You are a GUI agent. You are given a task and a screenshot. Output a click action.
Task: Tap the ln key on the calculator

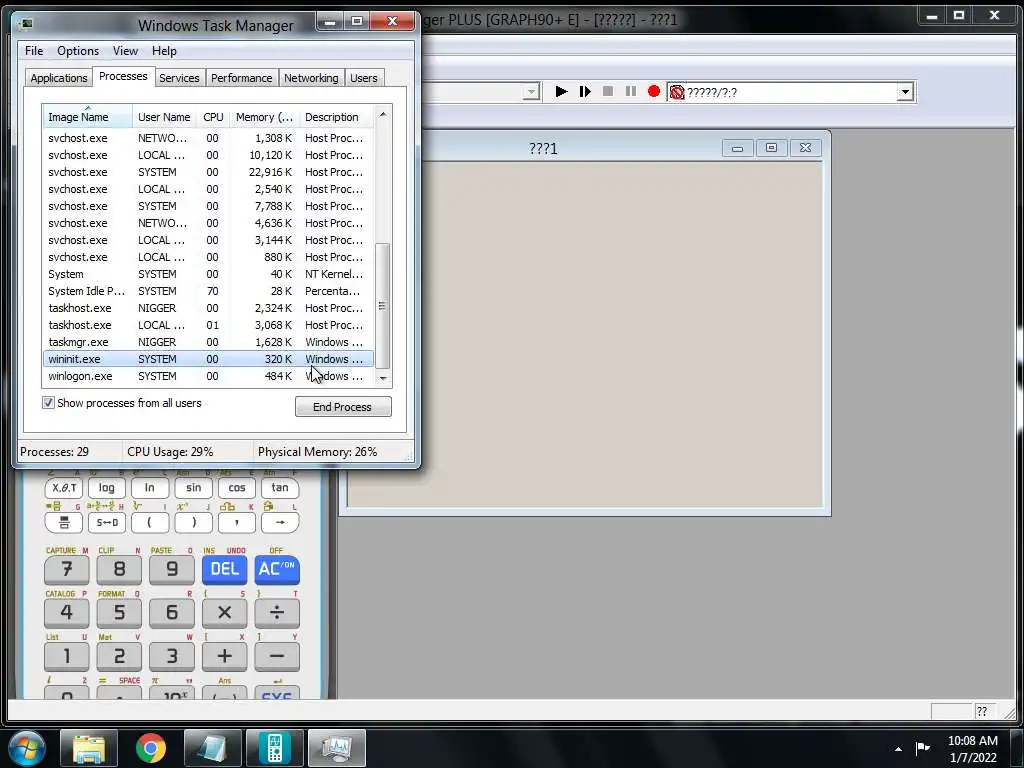pos(150,488)
